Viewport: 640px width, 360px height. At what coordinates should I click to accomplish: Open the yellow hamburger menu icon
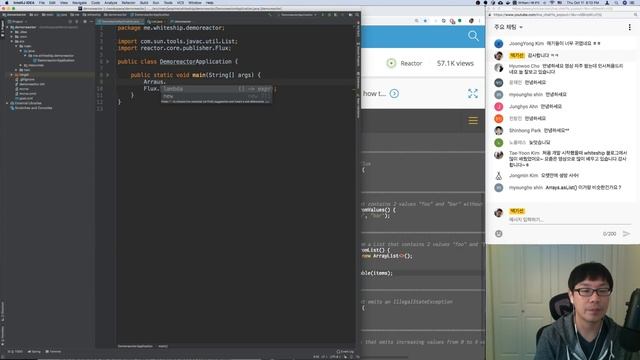click(473, 120)
